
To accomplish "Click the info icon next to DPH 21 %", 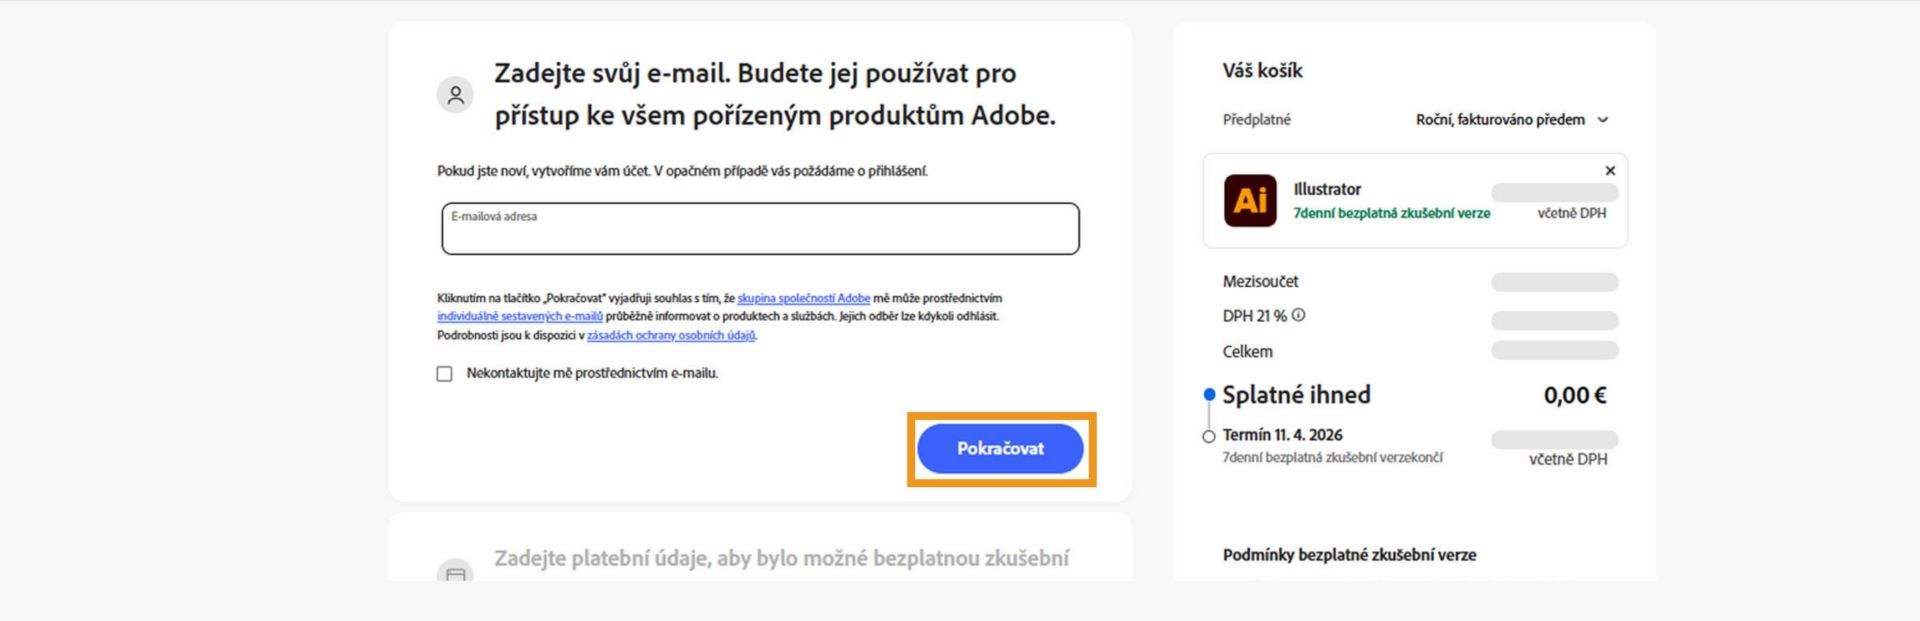I will 1299,313.
